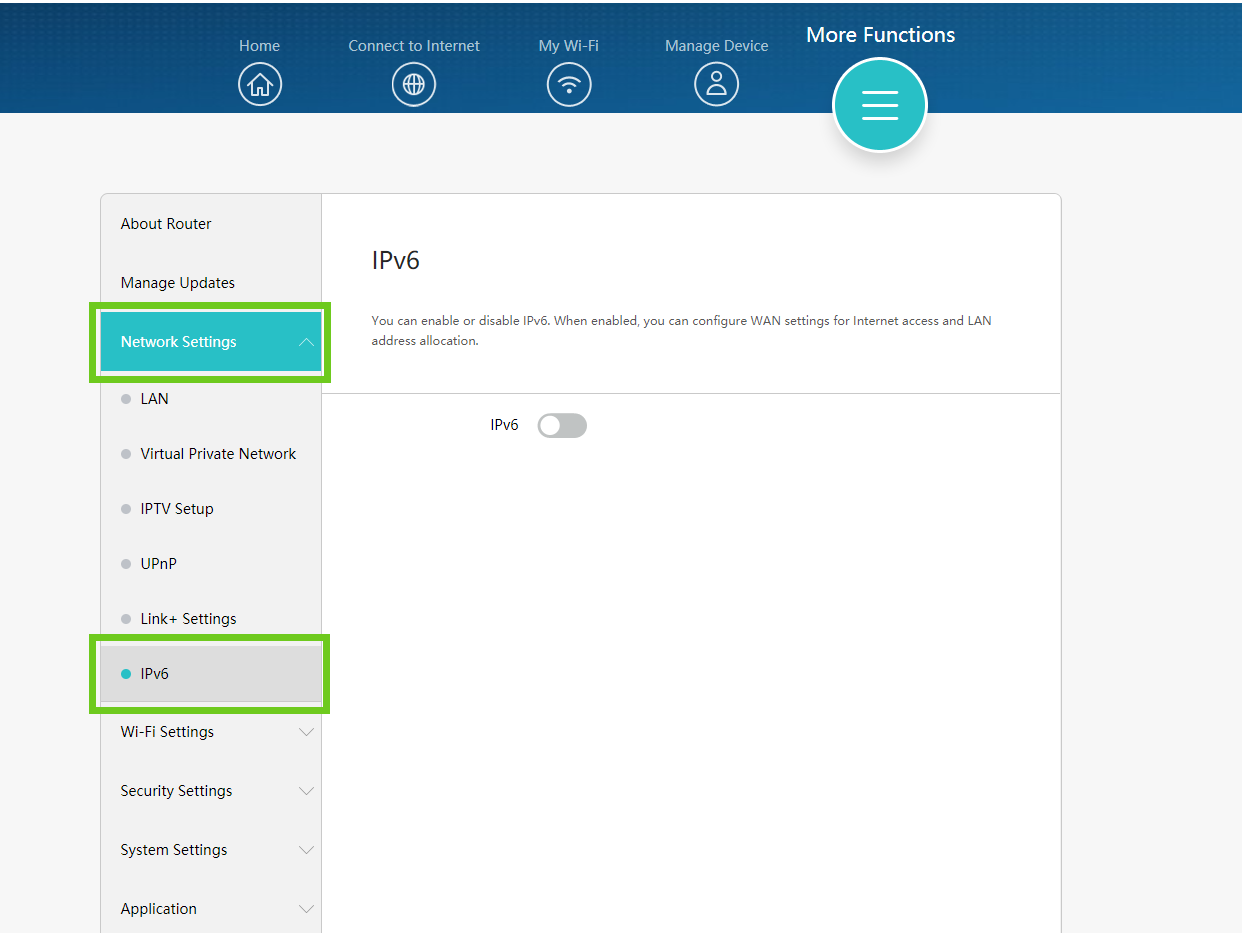Click the bullet dot beside UPnP
The image size is (1242, 933).
126,564
